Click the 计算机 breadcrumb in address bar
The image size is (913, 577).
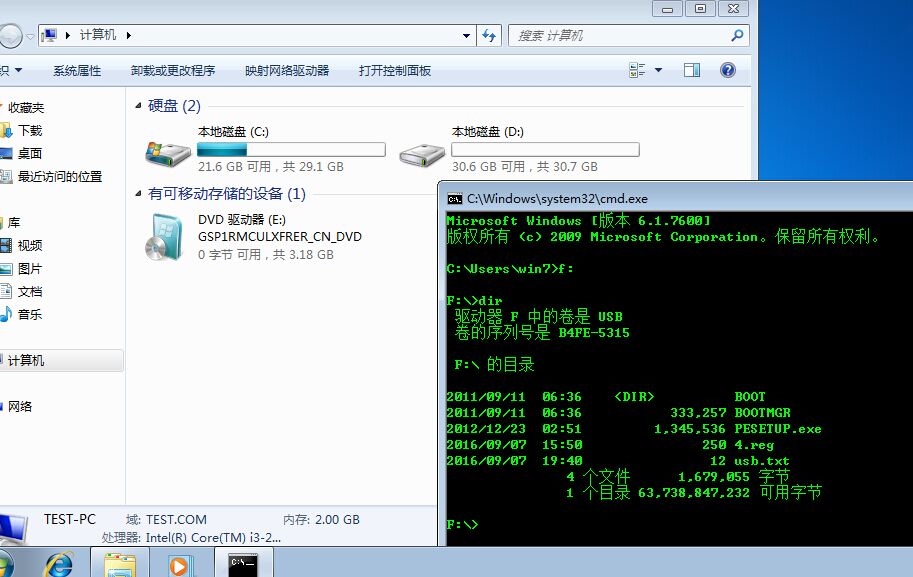pyautogui.click(x=98, y=35)
